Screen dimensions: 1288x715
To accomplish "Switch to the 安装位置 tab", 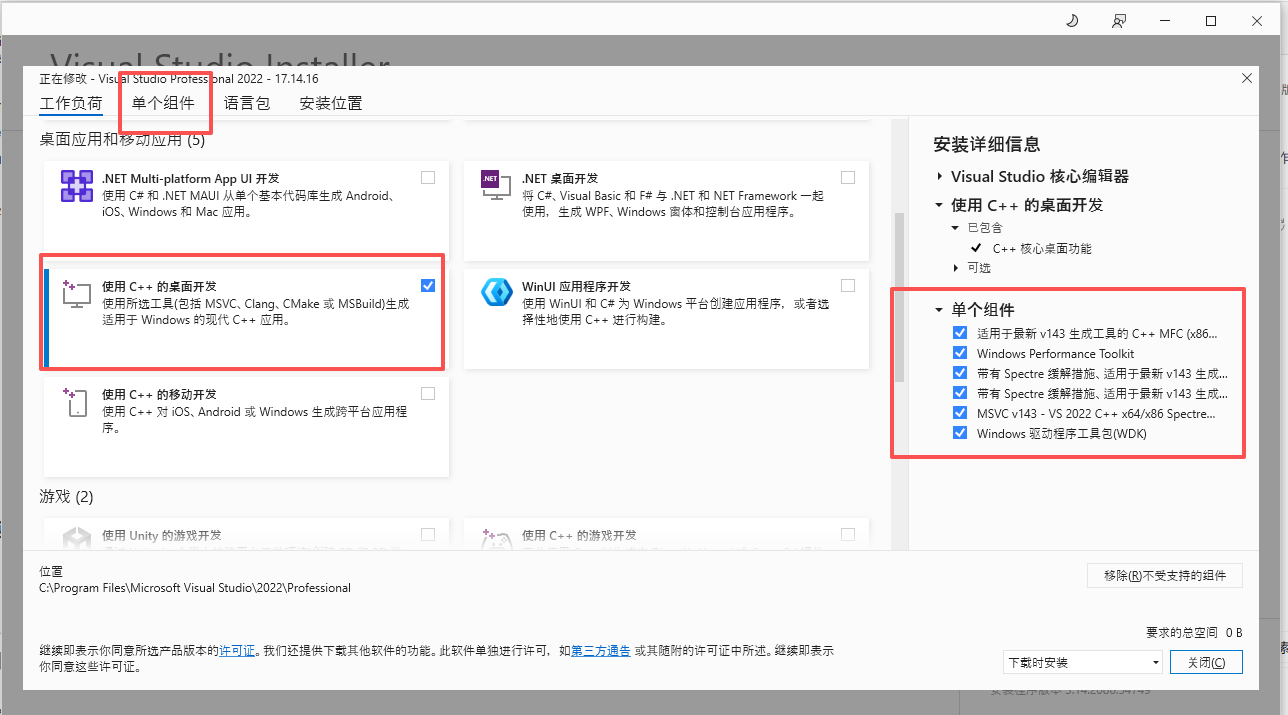I will click(331, 103).
